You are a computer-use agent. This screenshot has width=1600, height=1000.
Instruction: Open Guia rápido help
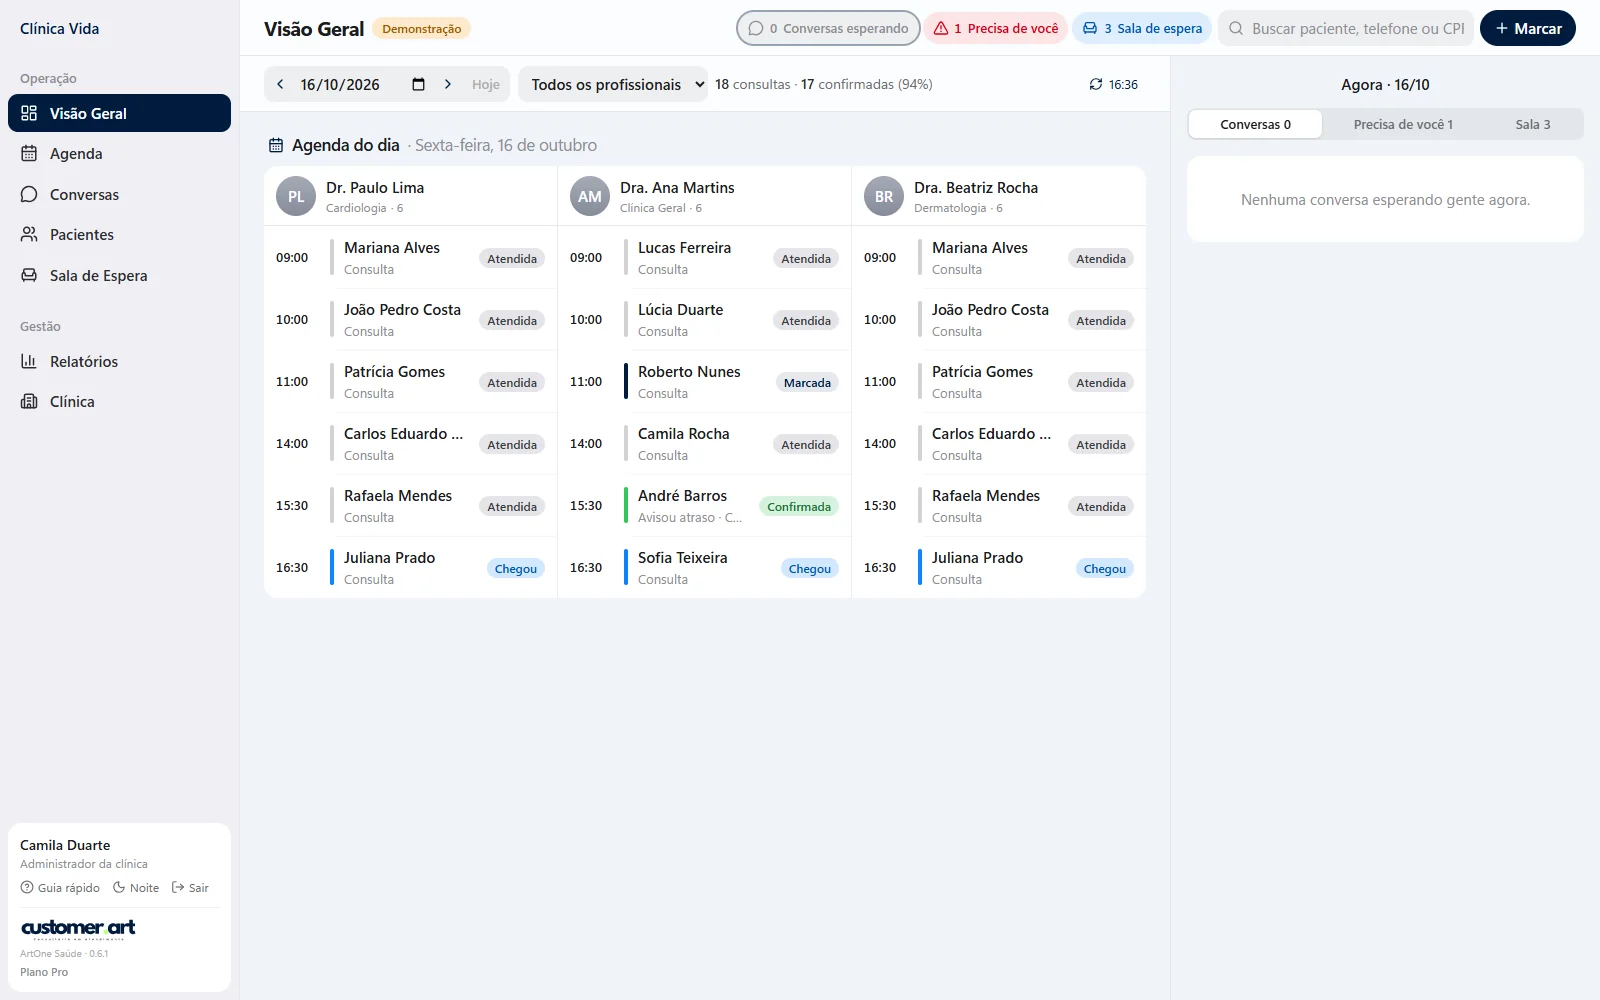pos(60,887)
